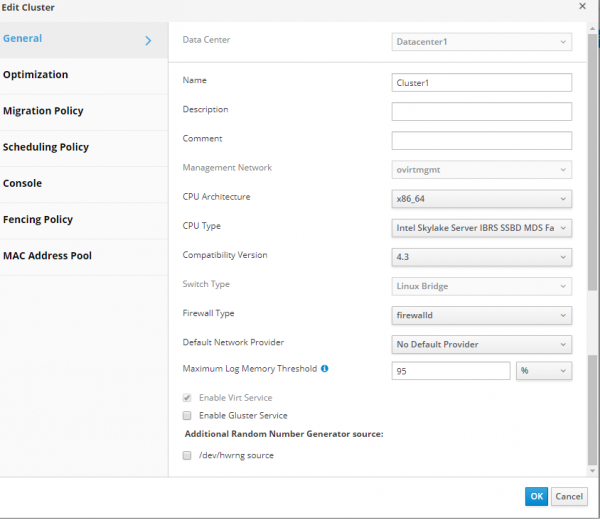The image size is (600, 520).
Task: Open the MAC Address Pool tab
Action: (x=47, y=256)
